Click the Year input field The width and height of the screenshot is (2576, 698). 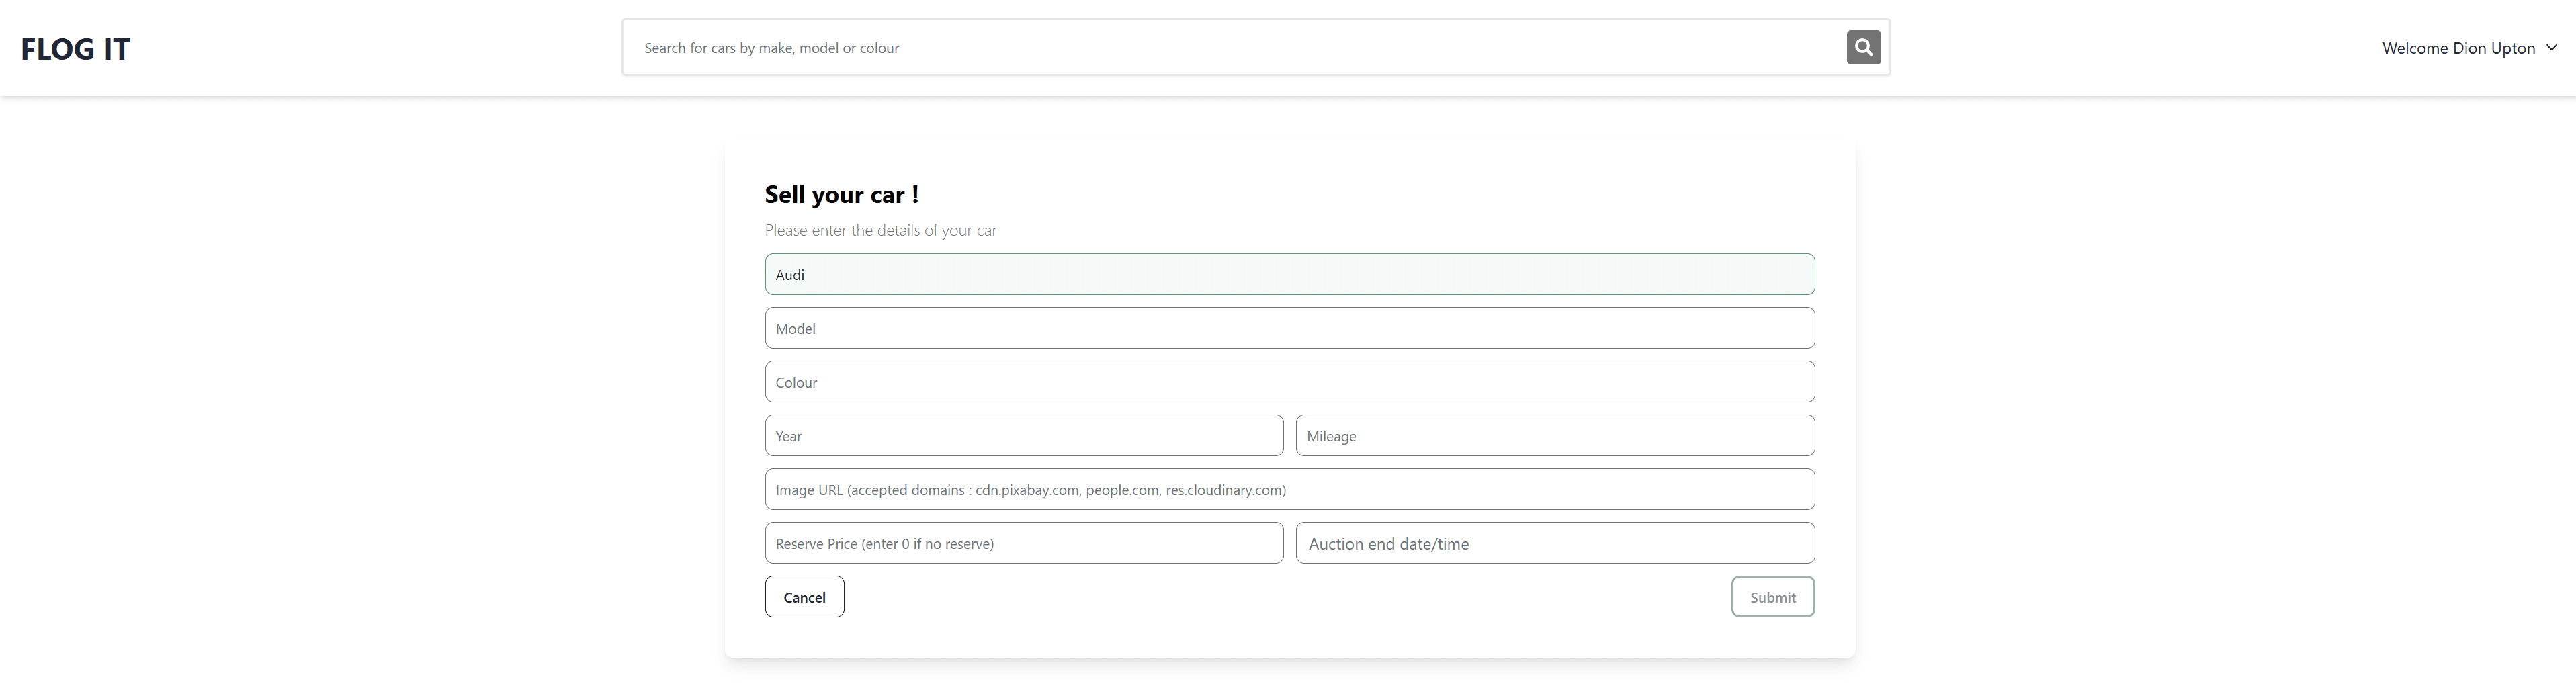click(1023, 435)
